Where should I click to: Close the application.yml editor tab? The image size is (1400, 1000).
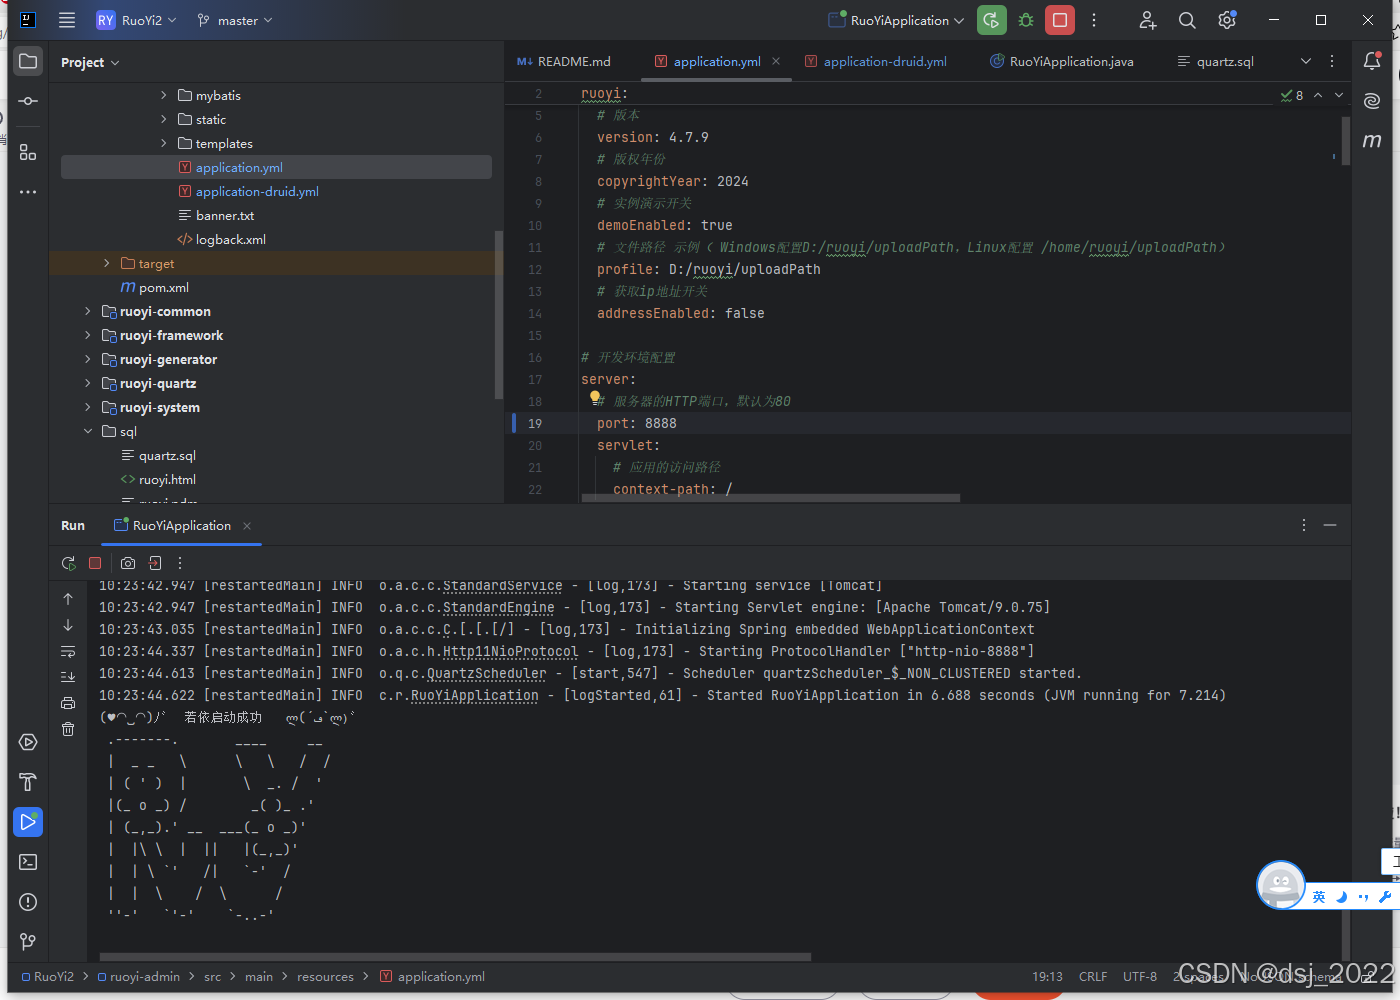[777, 61]
